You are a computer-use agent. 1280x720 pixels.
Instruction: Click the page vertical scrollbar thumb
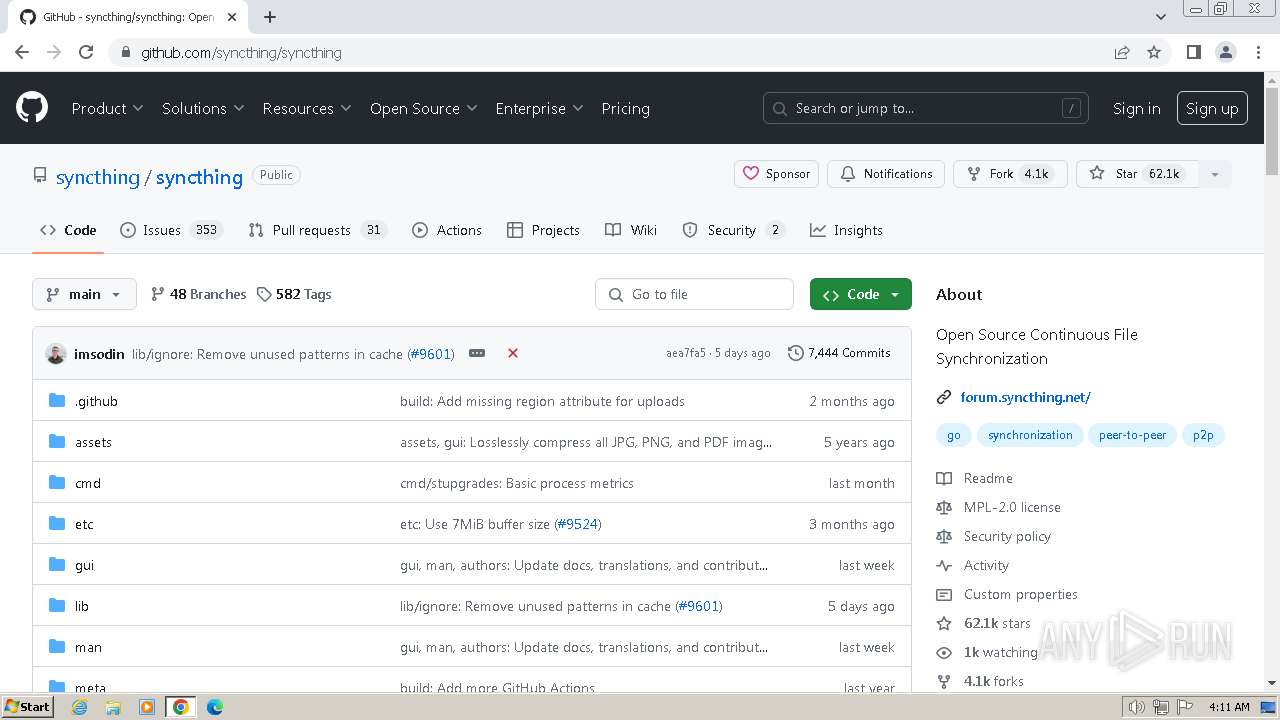[x=1272, y=130]
